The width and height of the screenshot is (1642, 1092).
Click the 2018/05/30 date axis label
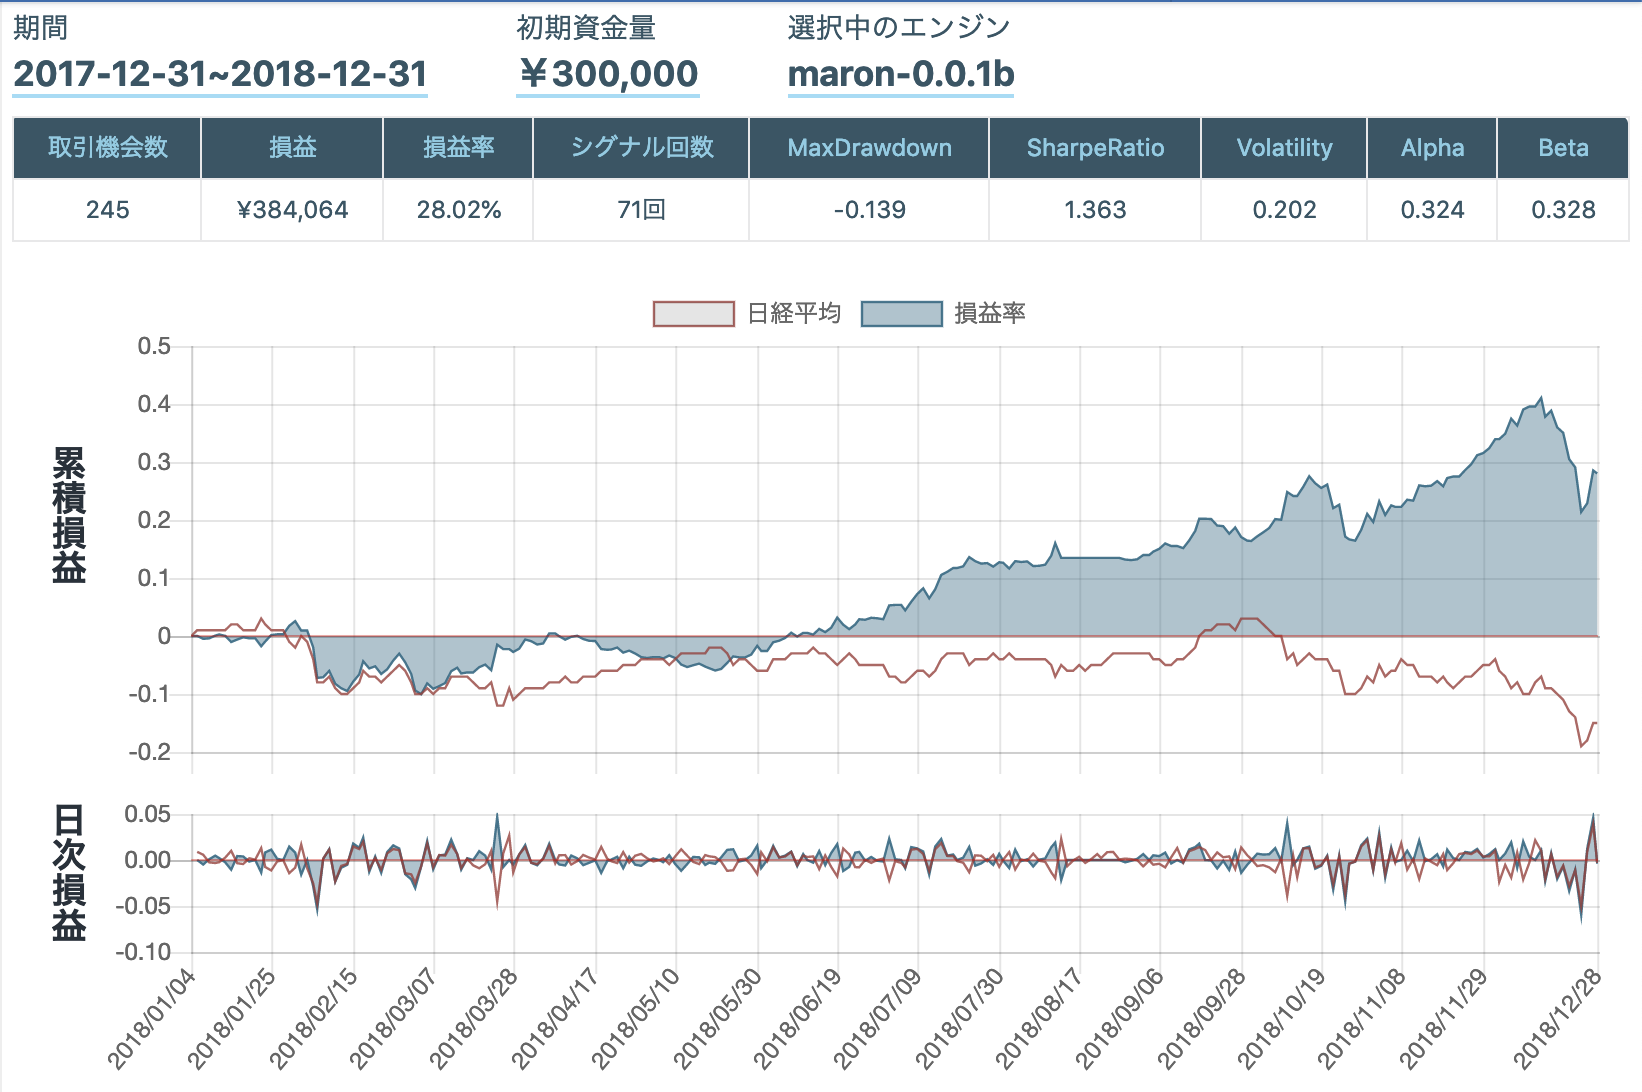tap(718, 1018)
